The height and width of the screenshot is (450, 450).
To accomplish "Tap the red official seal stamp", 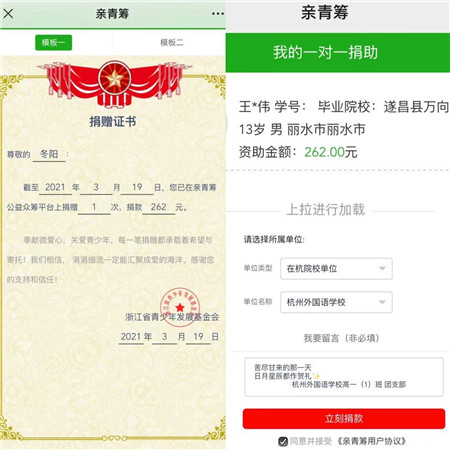I will tap(180, 307).
